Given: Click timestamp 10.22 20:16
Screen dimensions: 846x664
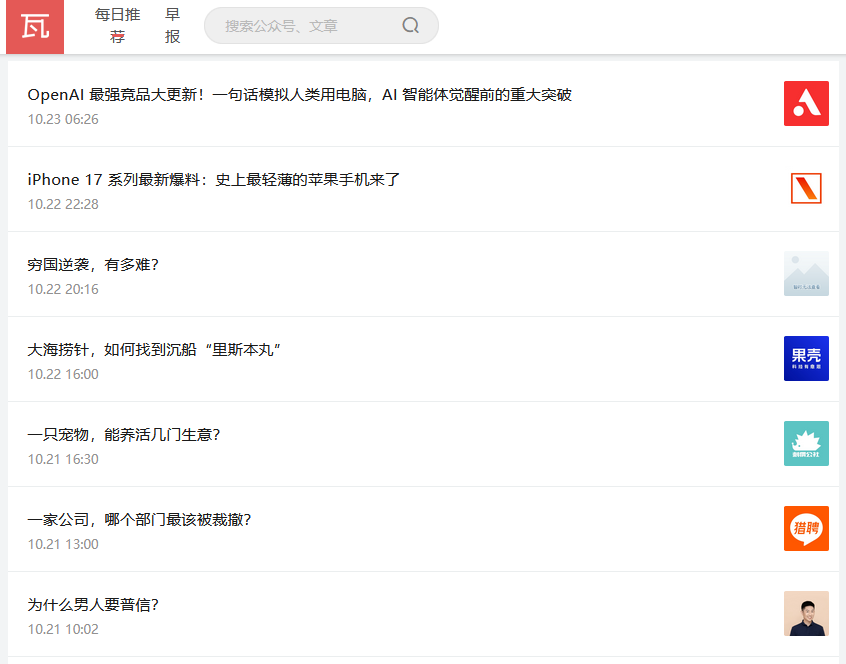Looking at the screenshot, I should [x=63, y=290].
